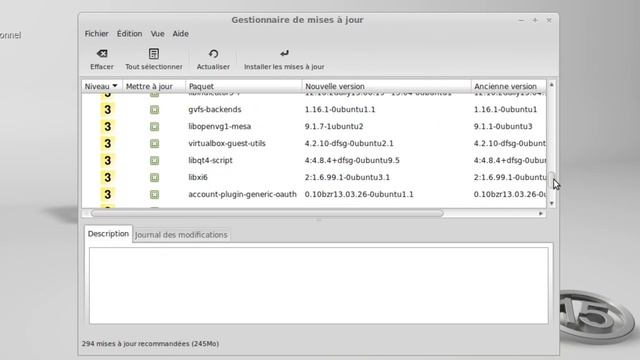Click the horizontal scrollbar right arrow
The height and width of the screenshot is (360, 640).
(x=541, y=213)
